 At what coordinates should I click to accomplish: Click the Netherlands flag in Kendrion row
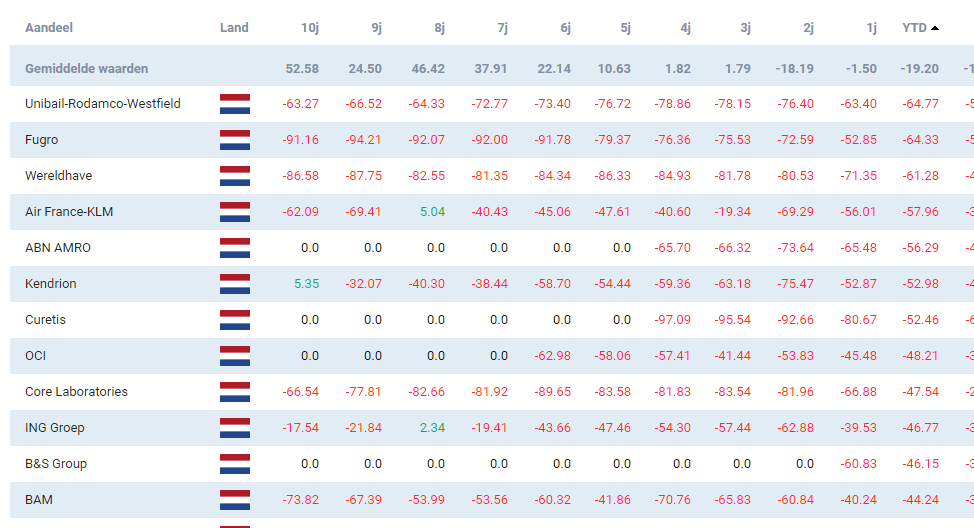click(x=235, y=284)
